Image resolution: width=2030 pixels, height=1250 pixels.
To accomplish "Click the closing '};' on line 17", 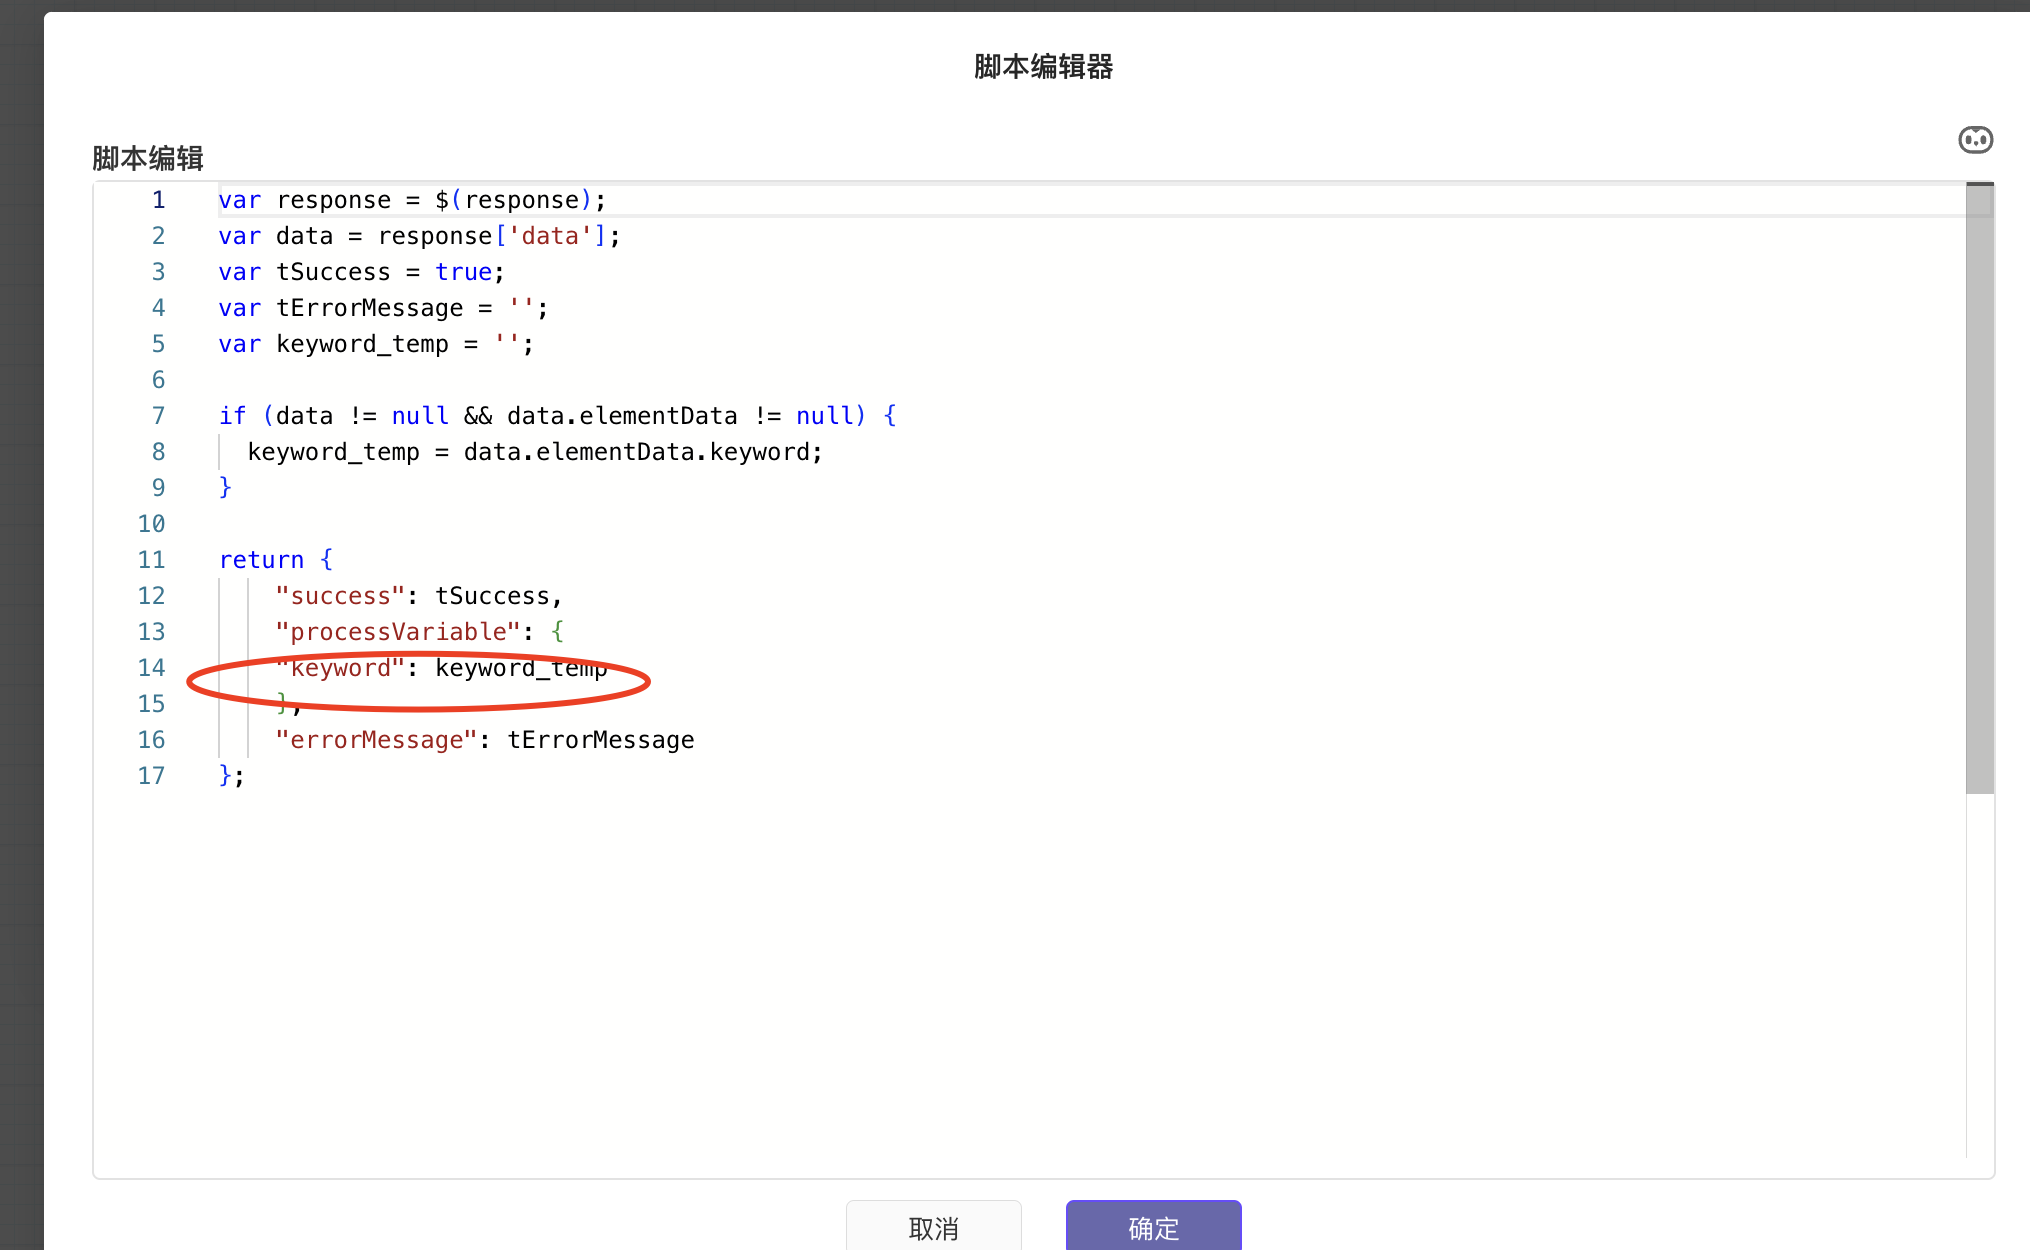I will [231, 776].
